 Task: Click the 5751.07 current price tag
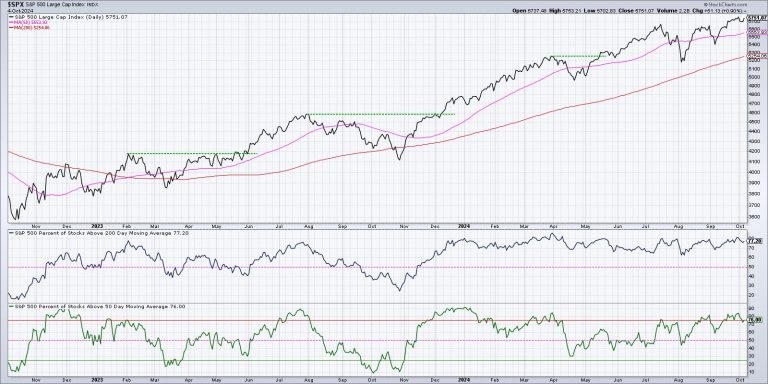pyautogui.click(x=756, y=18)
